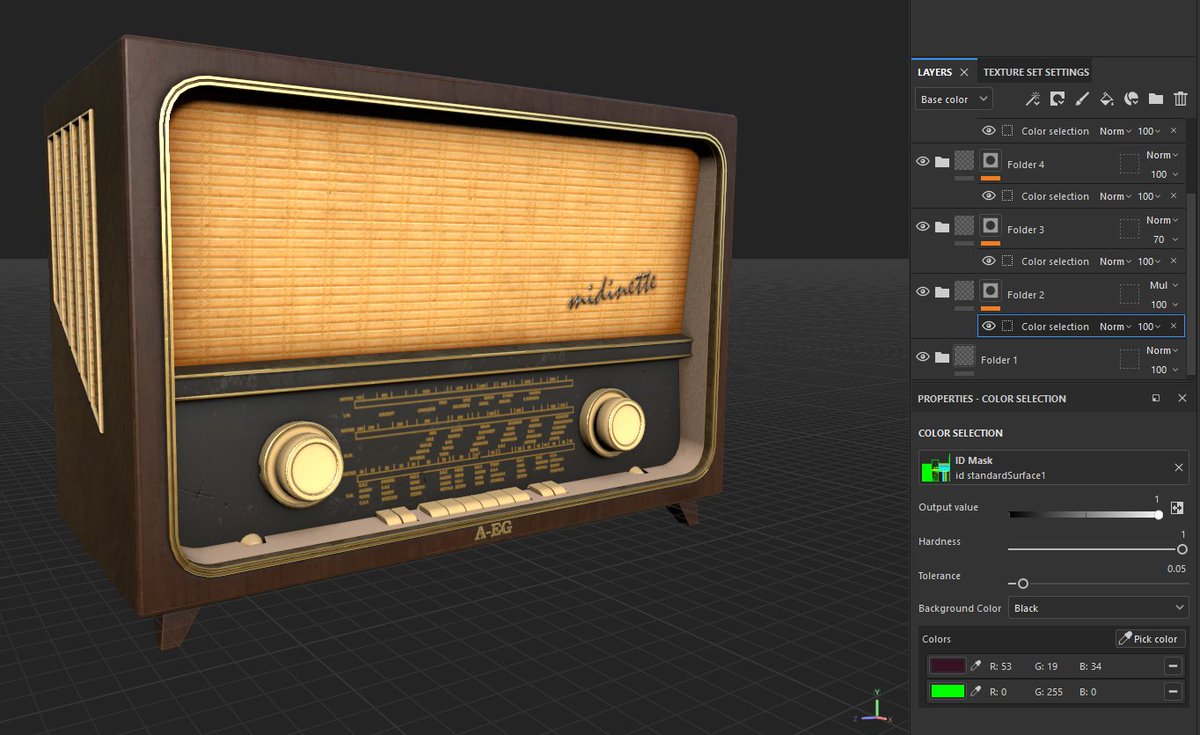Click the Tolerance slider handle
The width and height of the screenshot is (1200, 735).
point(1022,583)
